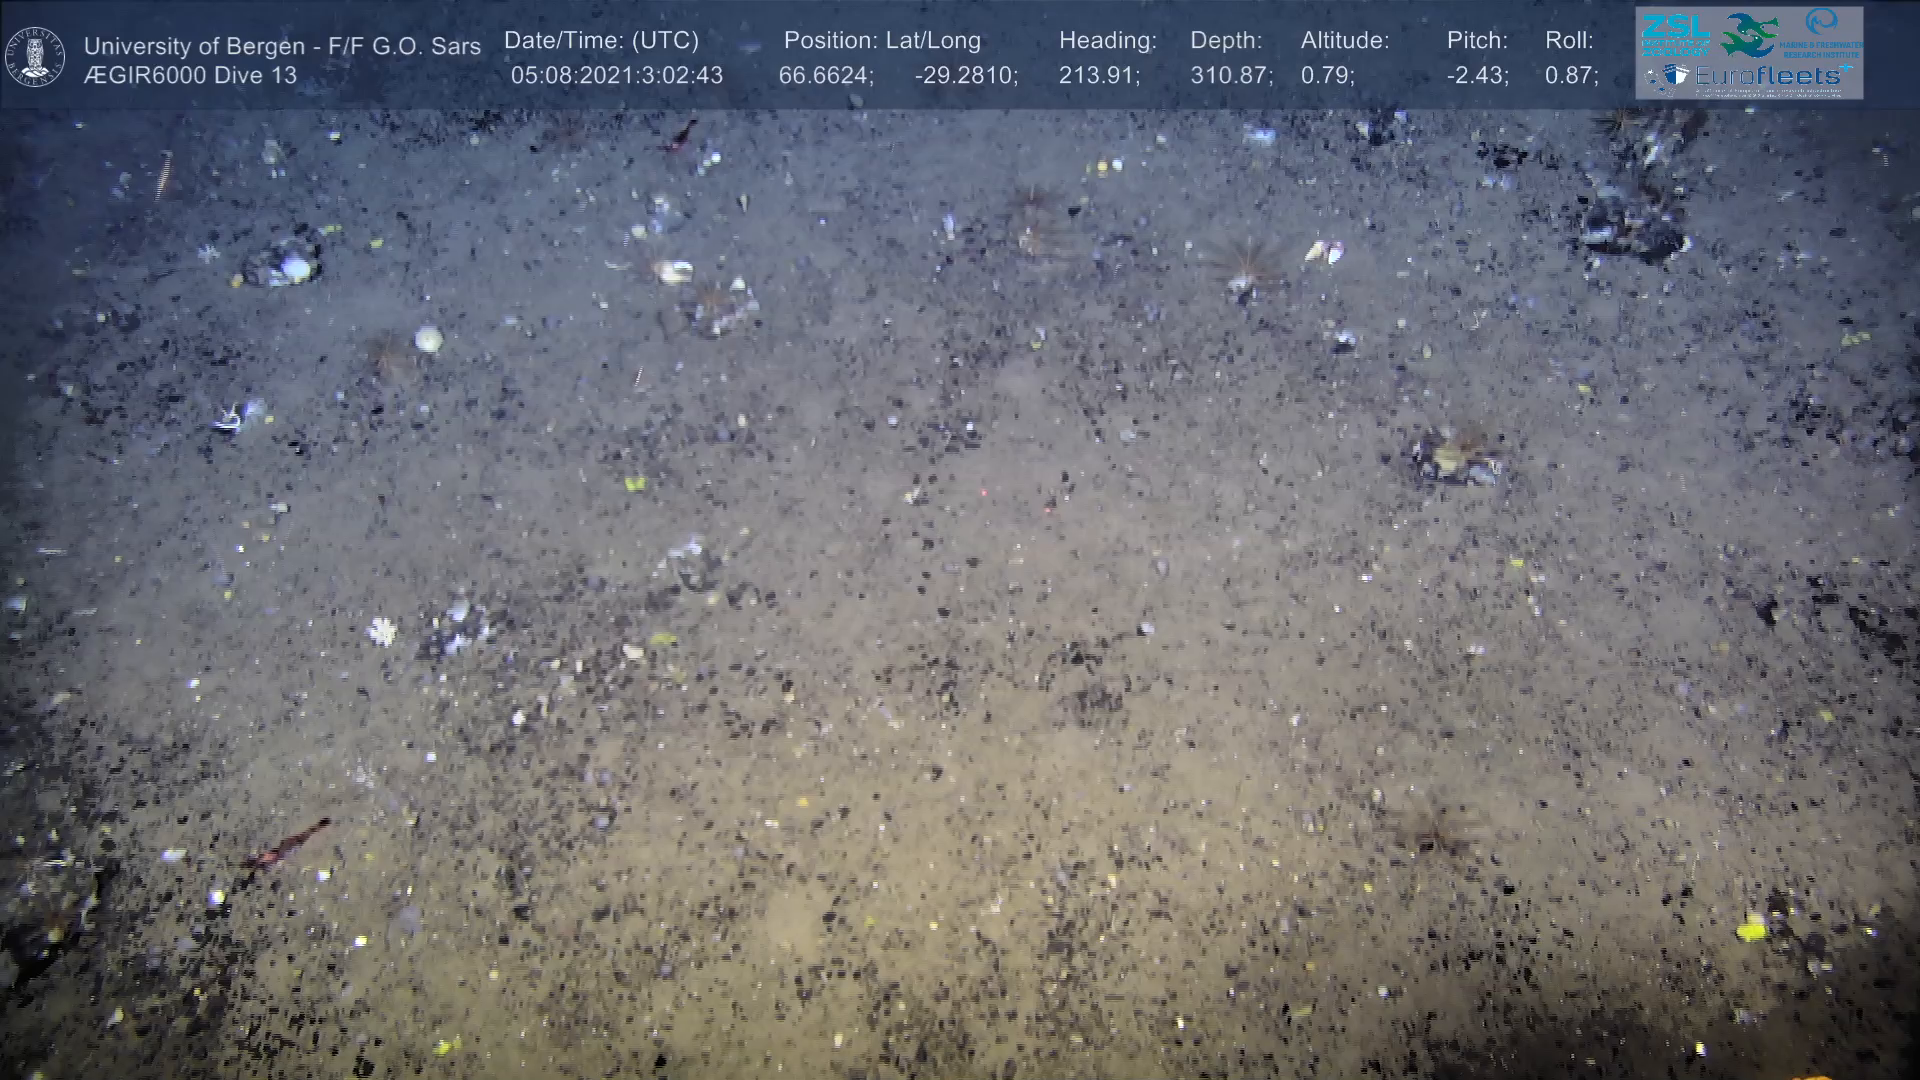Click the Pitch value -2.43
1920x1080 pixels.
(x=1477, y=75)
